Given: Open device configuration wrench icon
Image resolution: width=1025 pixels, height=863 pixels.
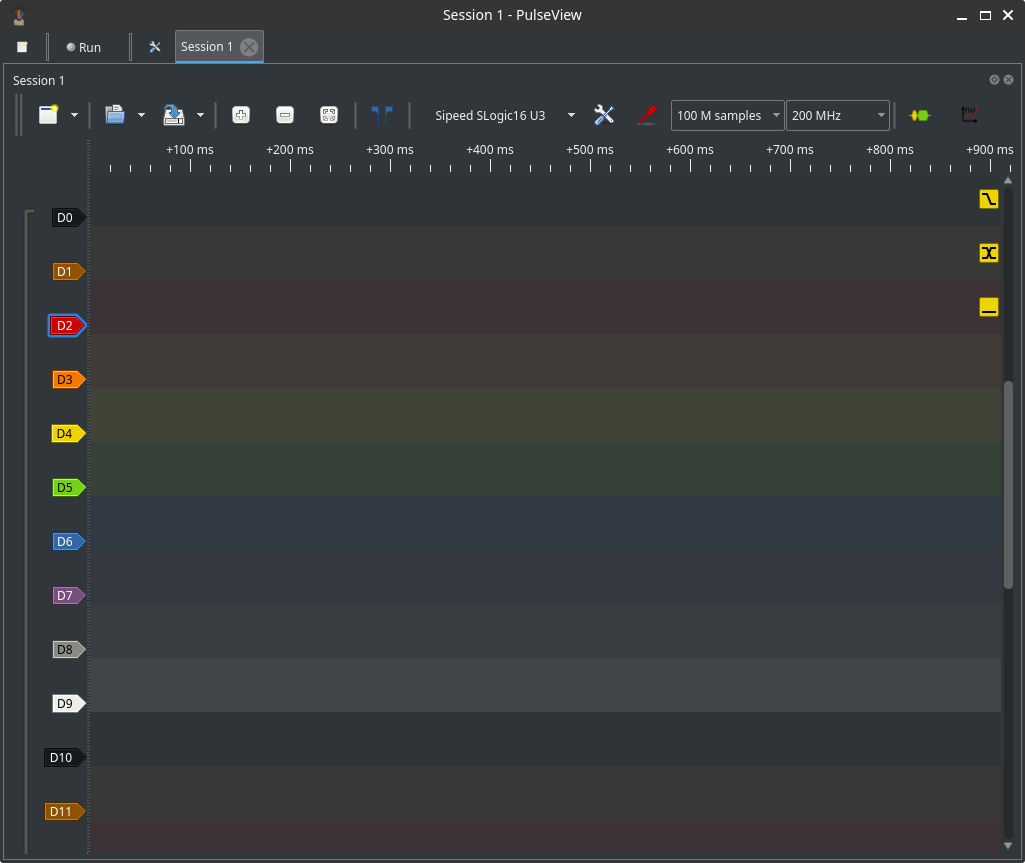Looking at the screenshot, I should tap(604, 115).
